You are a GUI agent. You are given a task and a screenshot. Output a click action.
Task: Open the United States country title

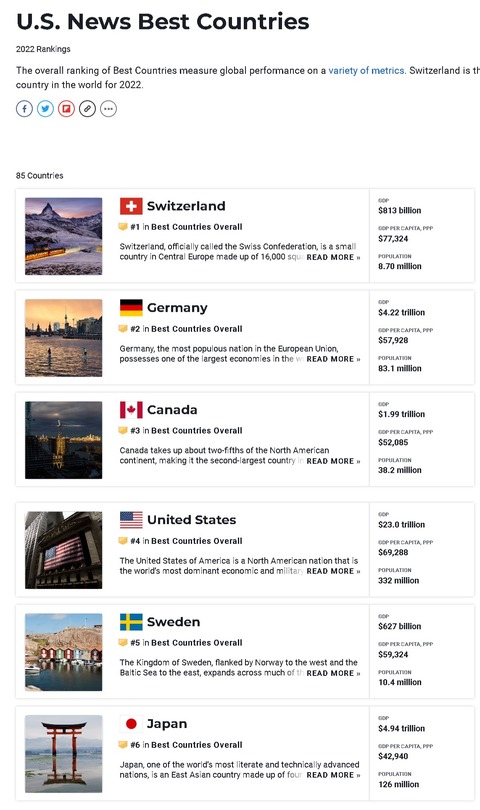[192, 520]
